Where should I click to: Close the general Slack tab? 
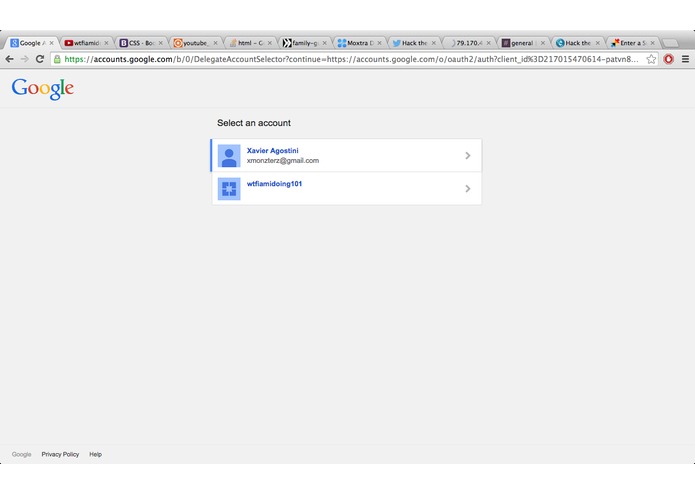(x=543, y=43)
